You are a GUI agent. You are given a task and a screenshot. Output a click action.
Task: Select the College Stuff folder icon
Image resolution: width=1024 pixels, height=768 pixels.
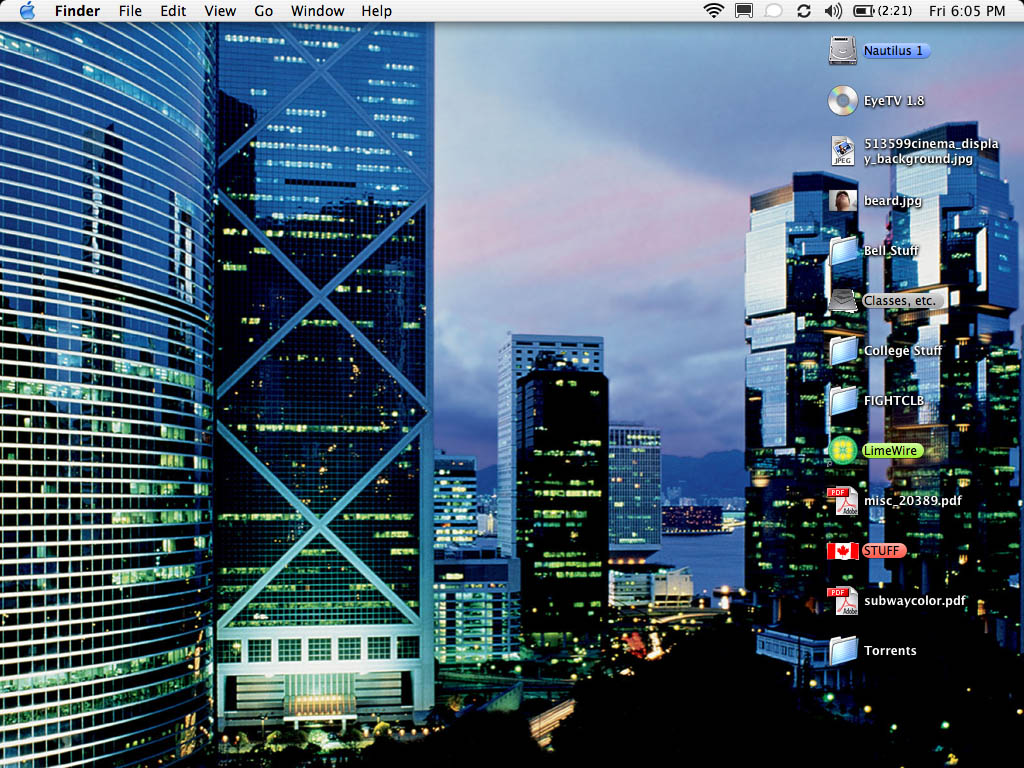[842, 351]
